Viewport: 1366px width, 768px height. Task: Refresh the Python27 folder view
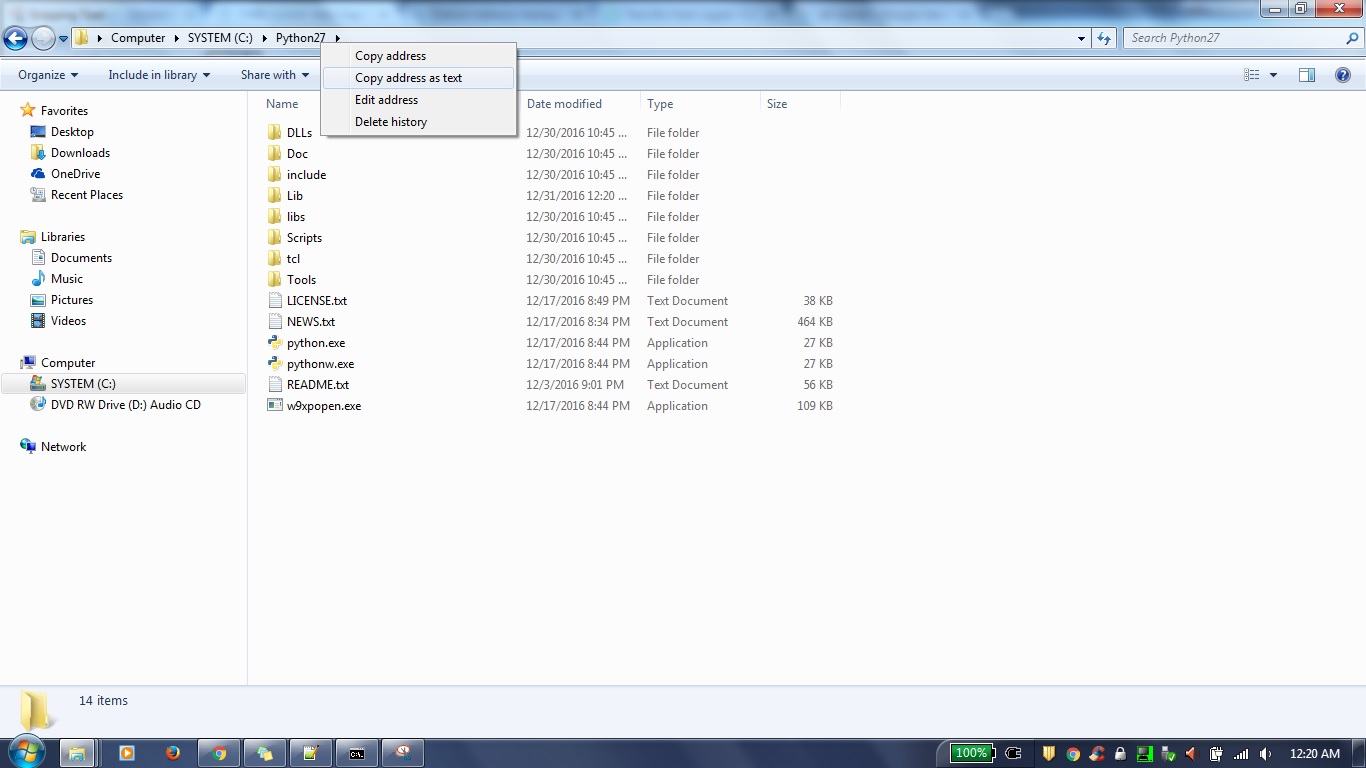(1104, 38)
